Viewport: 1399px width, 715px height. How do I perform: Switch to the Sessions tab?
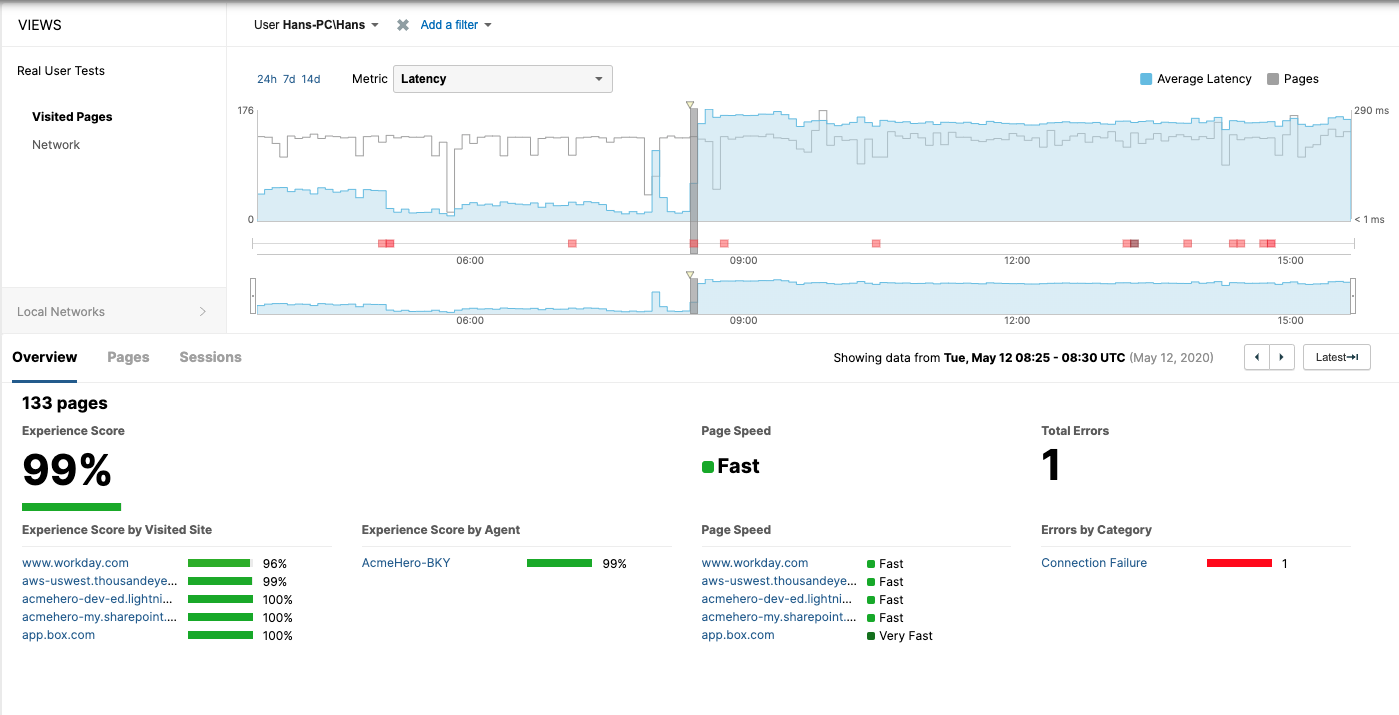[x=210, y=357]
